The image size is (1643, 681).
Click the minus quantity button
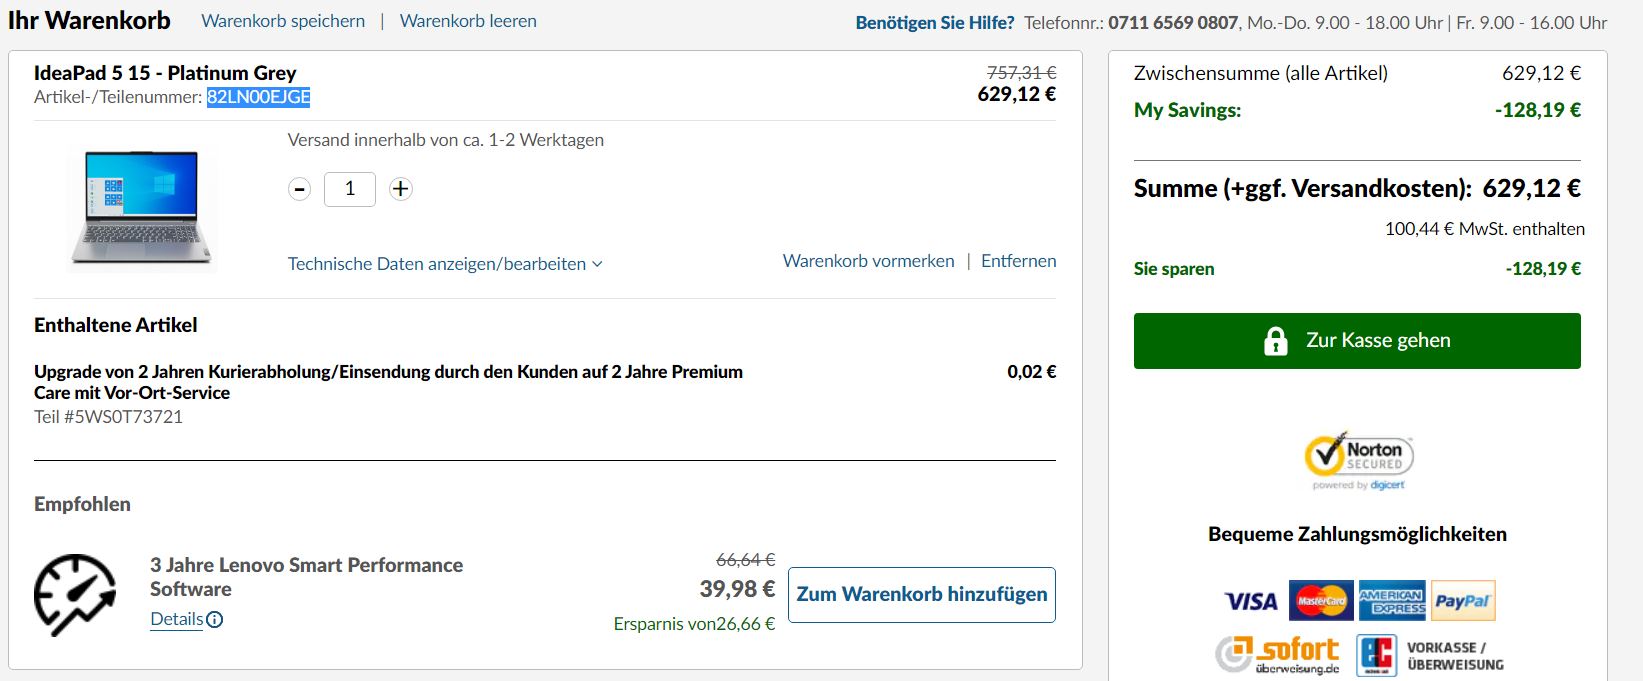pos(299,189)
